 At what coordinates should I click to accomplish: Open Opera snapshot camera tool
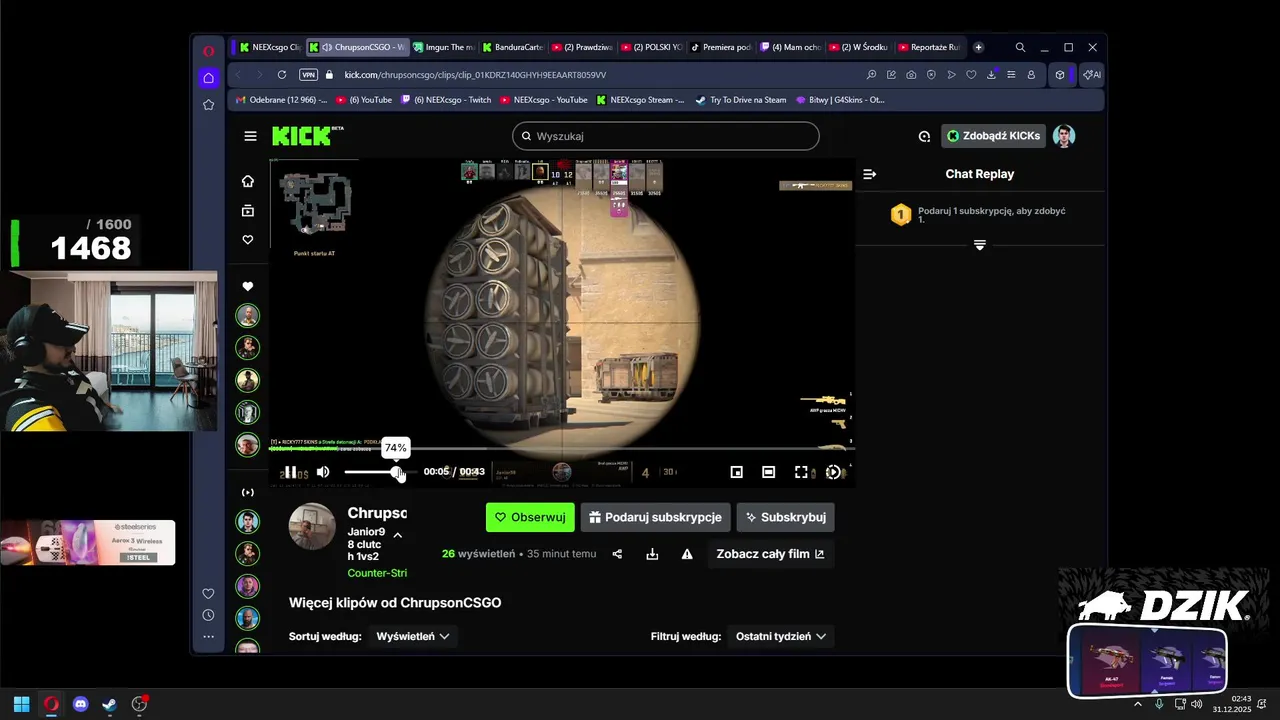point(911,75)
